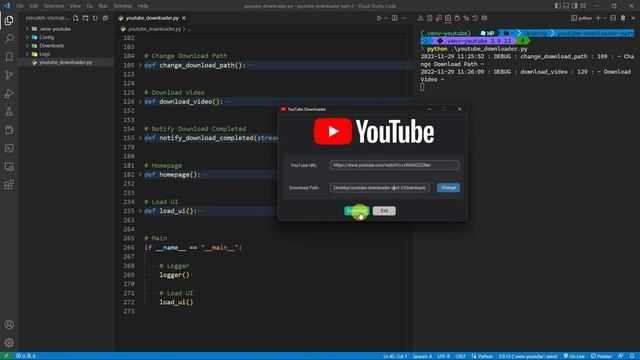Click Prettier in the status bar
640x360 pixels.
click(602, 356)
